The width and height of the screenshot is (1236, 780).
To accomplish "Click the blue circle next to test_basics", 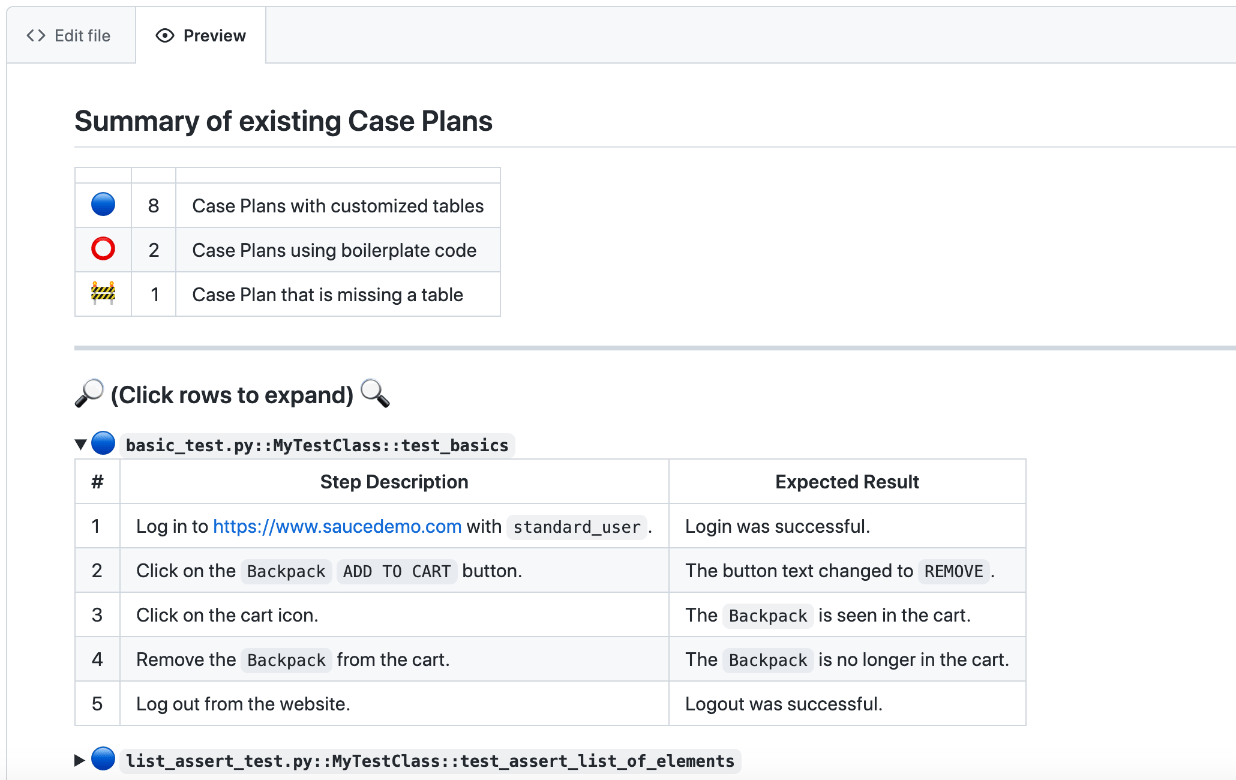I will coord(102,443).
